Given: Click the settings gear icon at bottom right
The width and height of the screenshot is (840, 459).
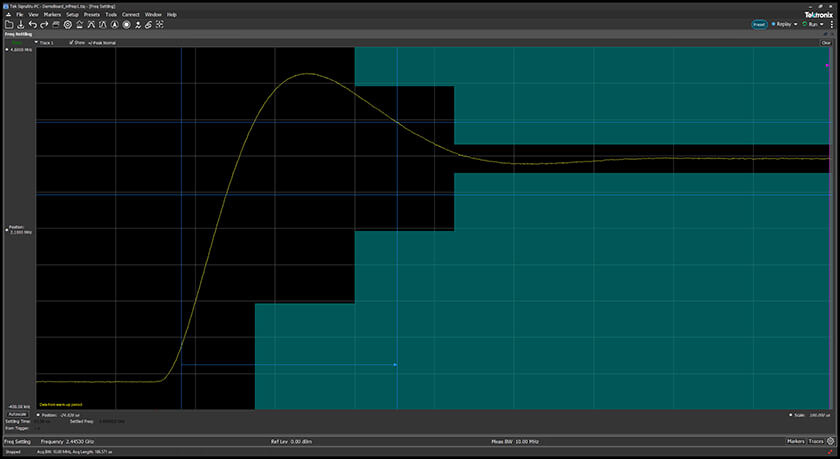Looking at the screenshot, I should coord(830,441).
